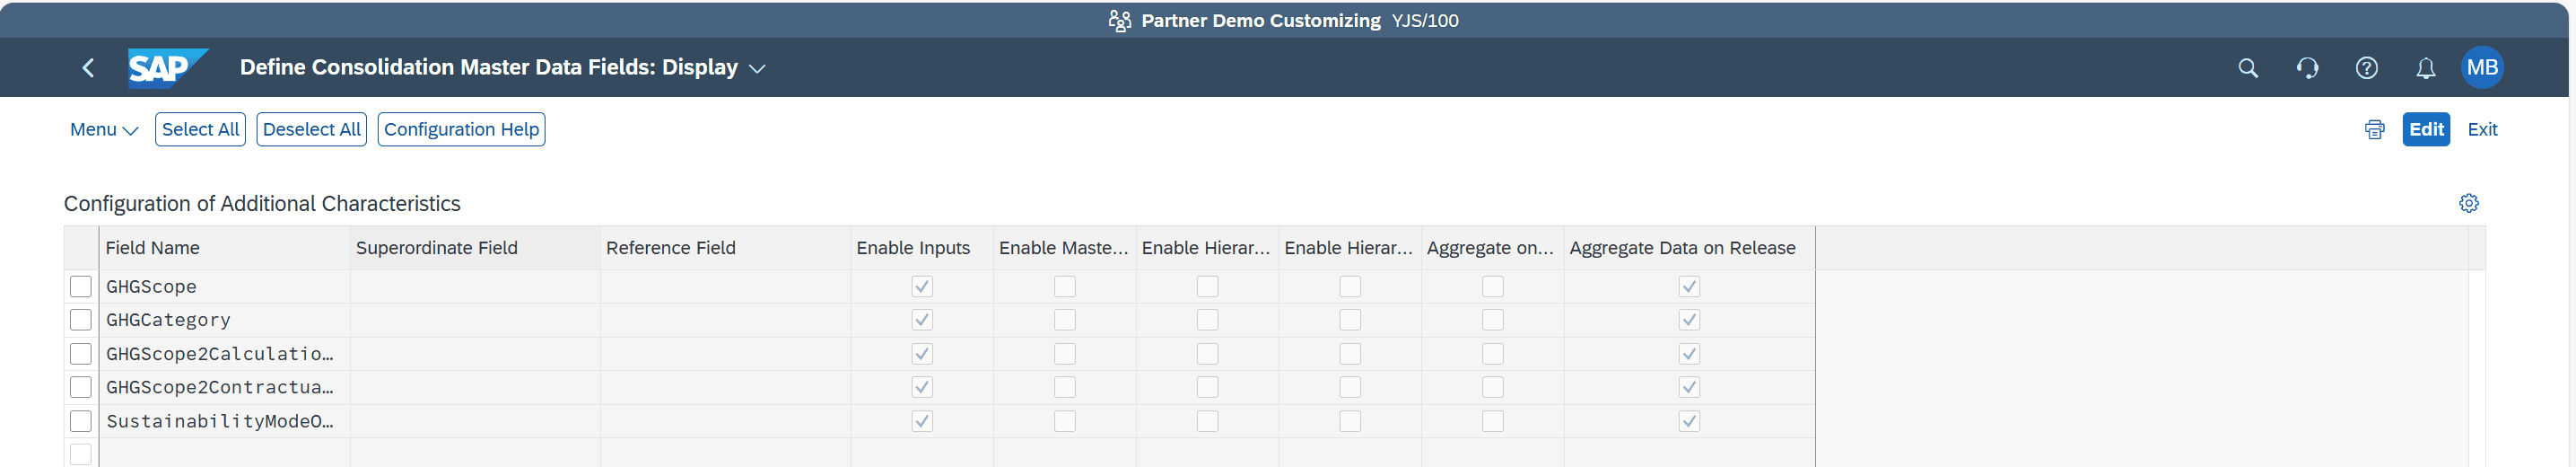Open the support headset icon

tap(2306, 68)
